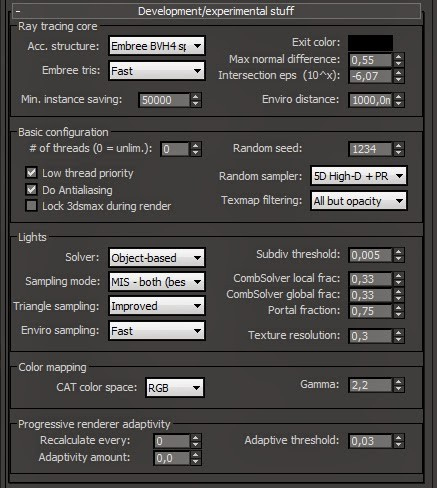
Task: Decrease Intersection eps with down arrow
Action: 398,79
